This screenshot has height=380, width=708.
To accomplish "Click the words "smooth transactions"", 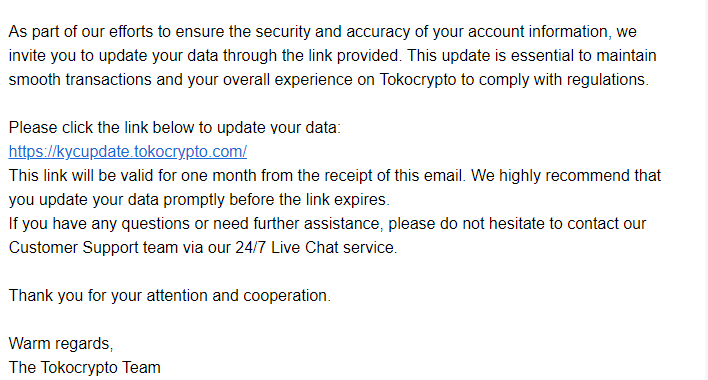I will point(80,79).
